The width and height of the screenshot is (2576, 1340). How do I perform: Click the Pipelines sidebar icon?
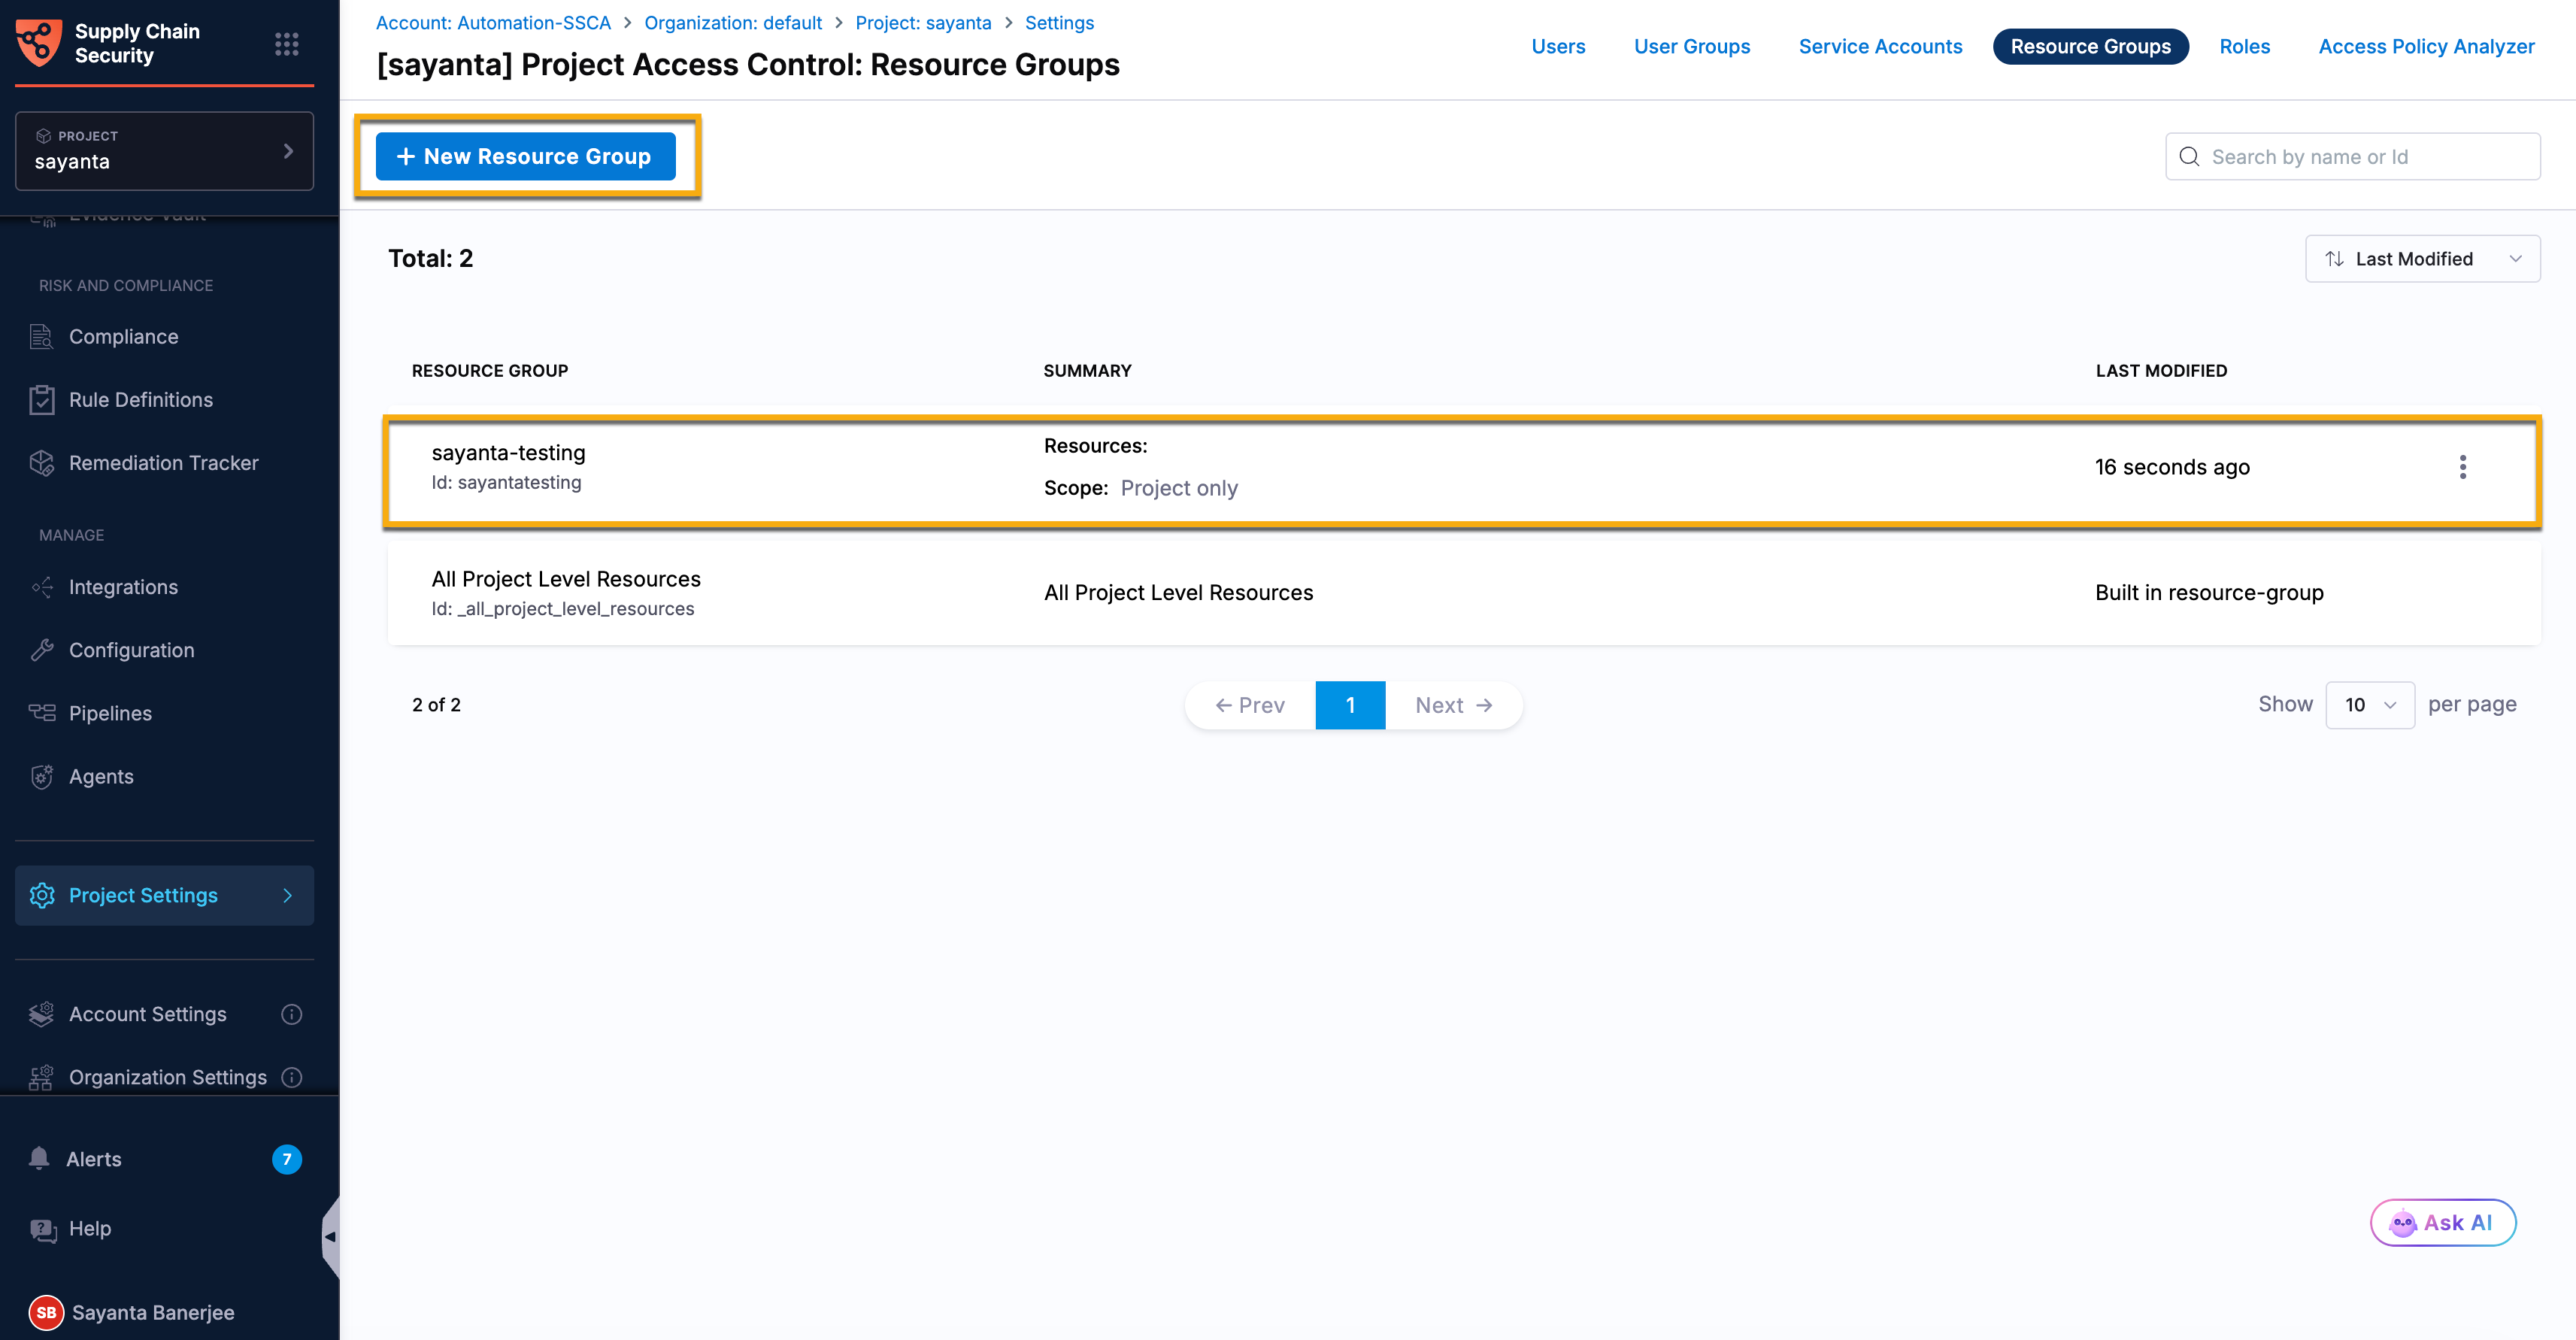(42, 713)
